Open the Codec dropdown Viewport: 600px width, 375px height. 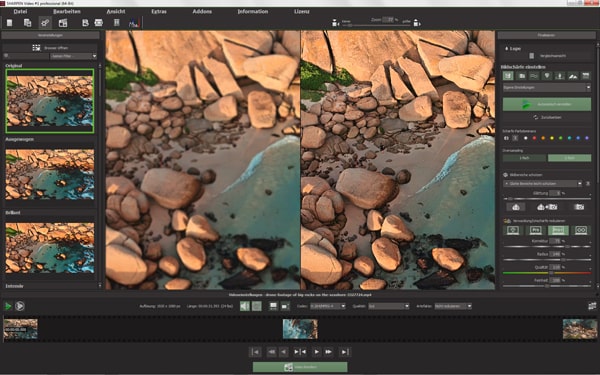pos(328,306)
